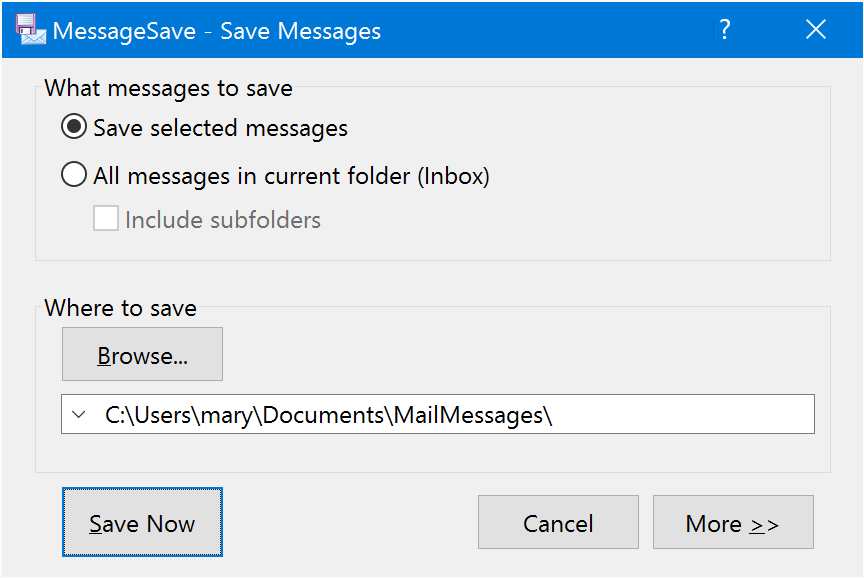Click the double chevron on the More button
Screen dimensions: 864x578
click(764, 525)
